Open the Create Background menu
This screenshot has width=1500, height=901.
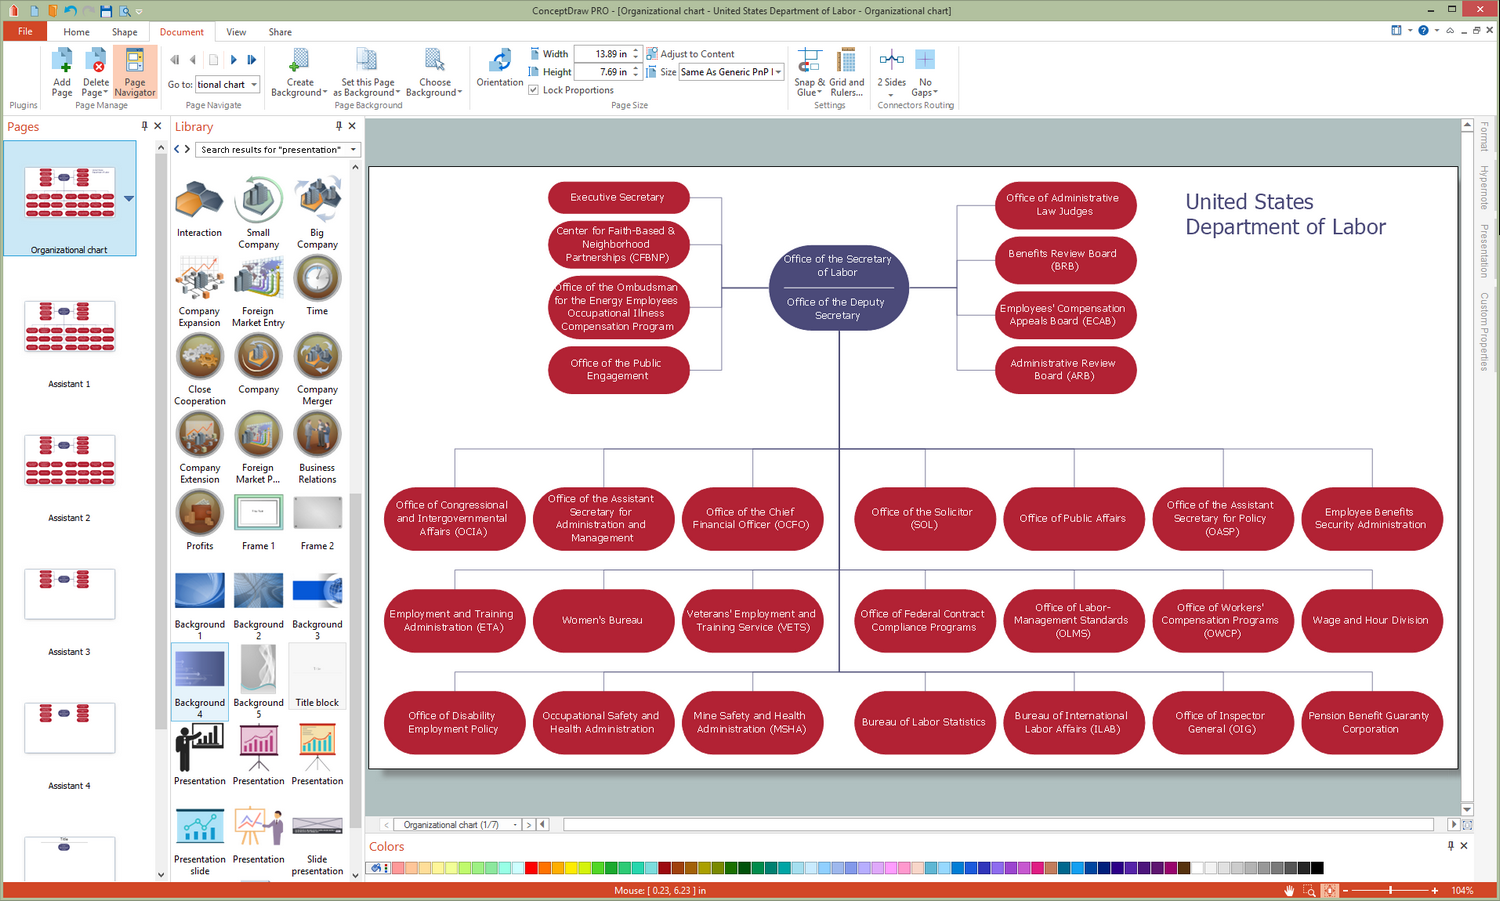299,72
